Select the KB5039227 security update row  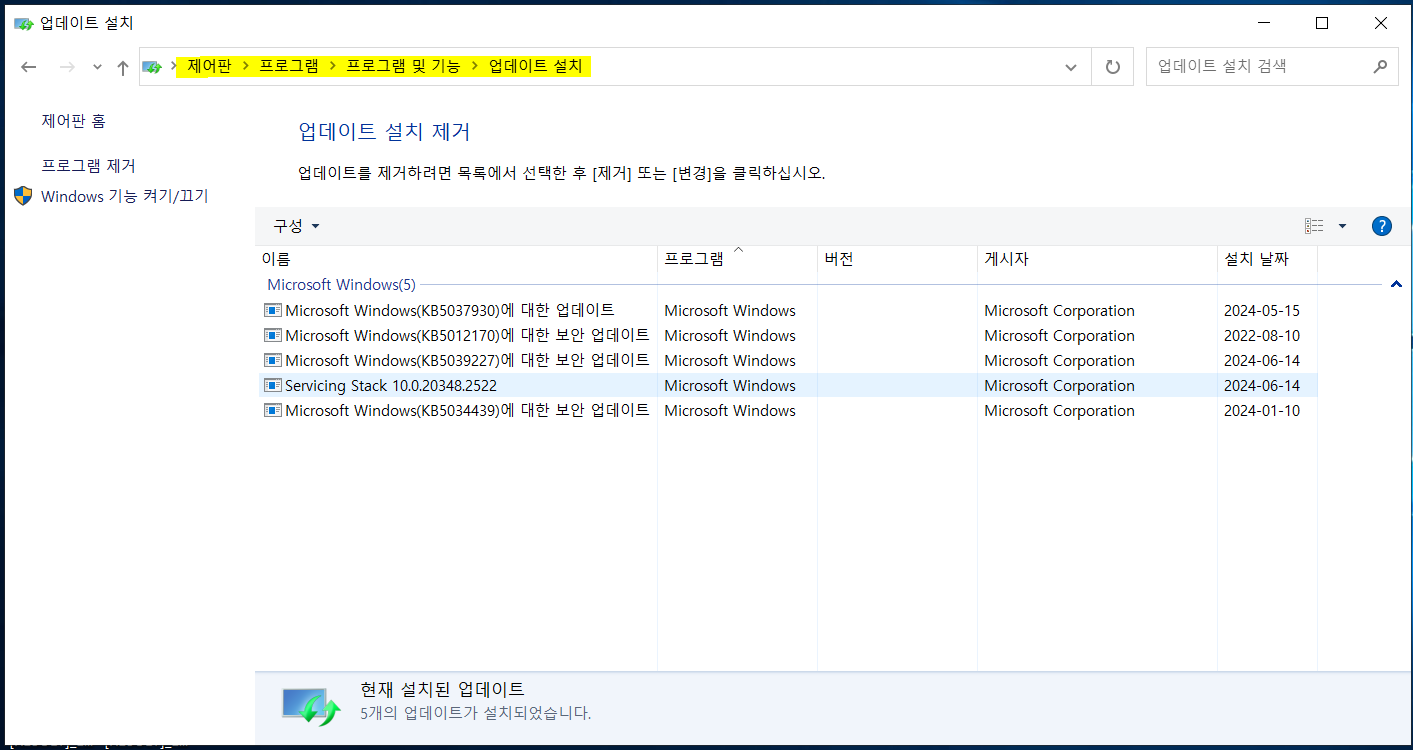coord(787,360)
